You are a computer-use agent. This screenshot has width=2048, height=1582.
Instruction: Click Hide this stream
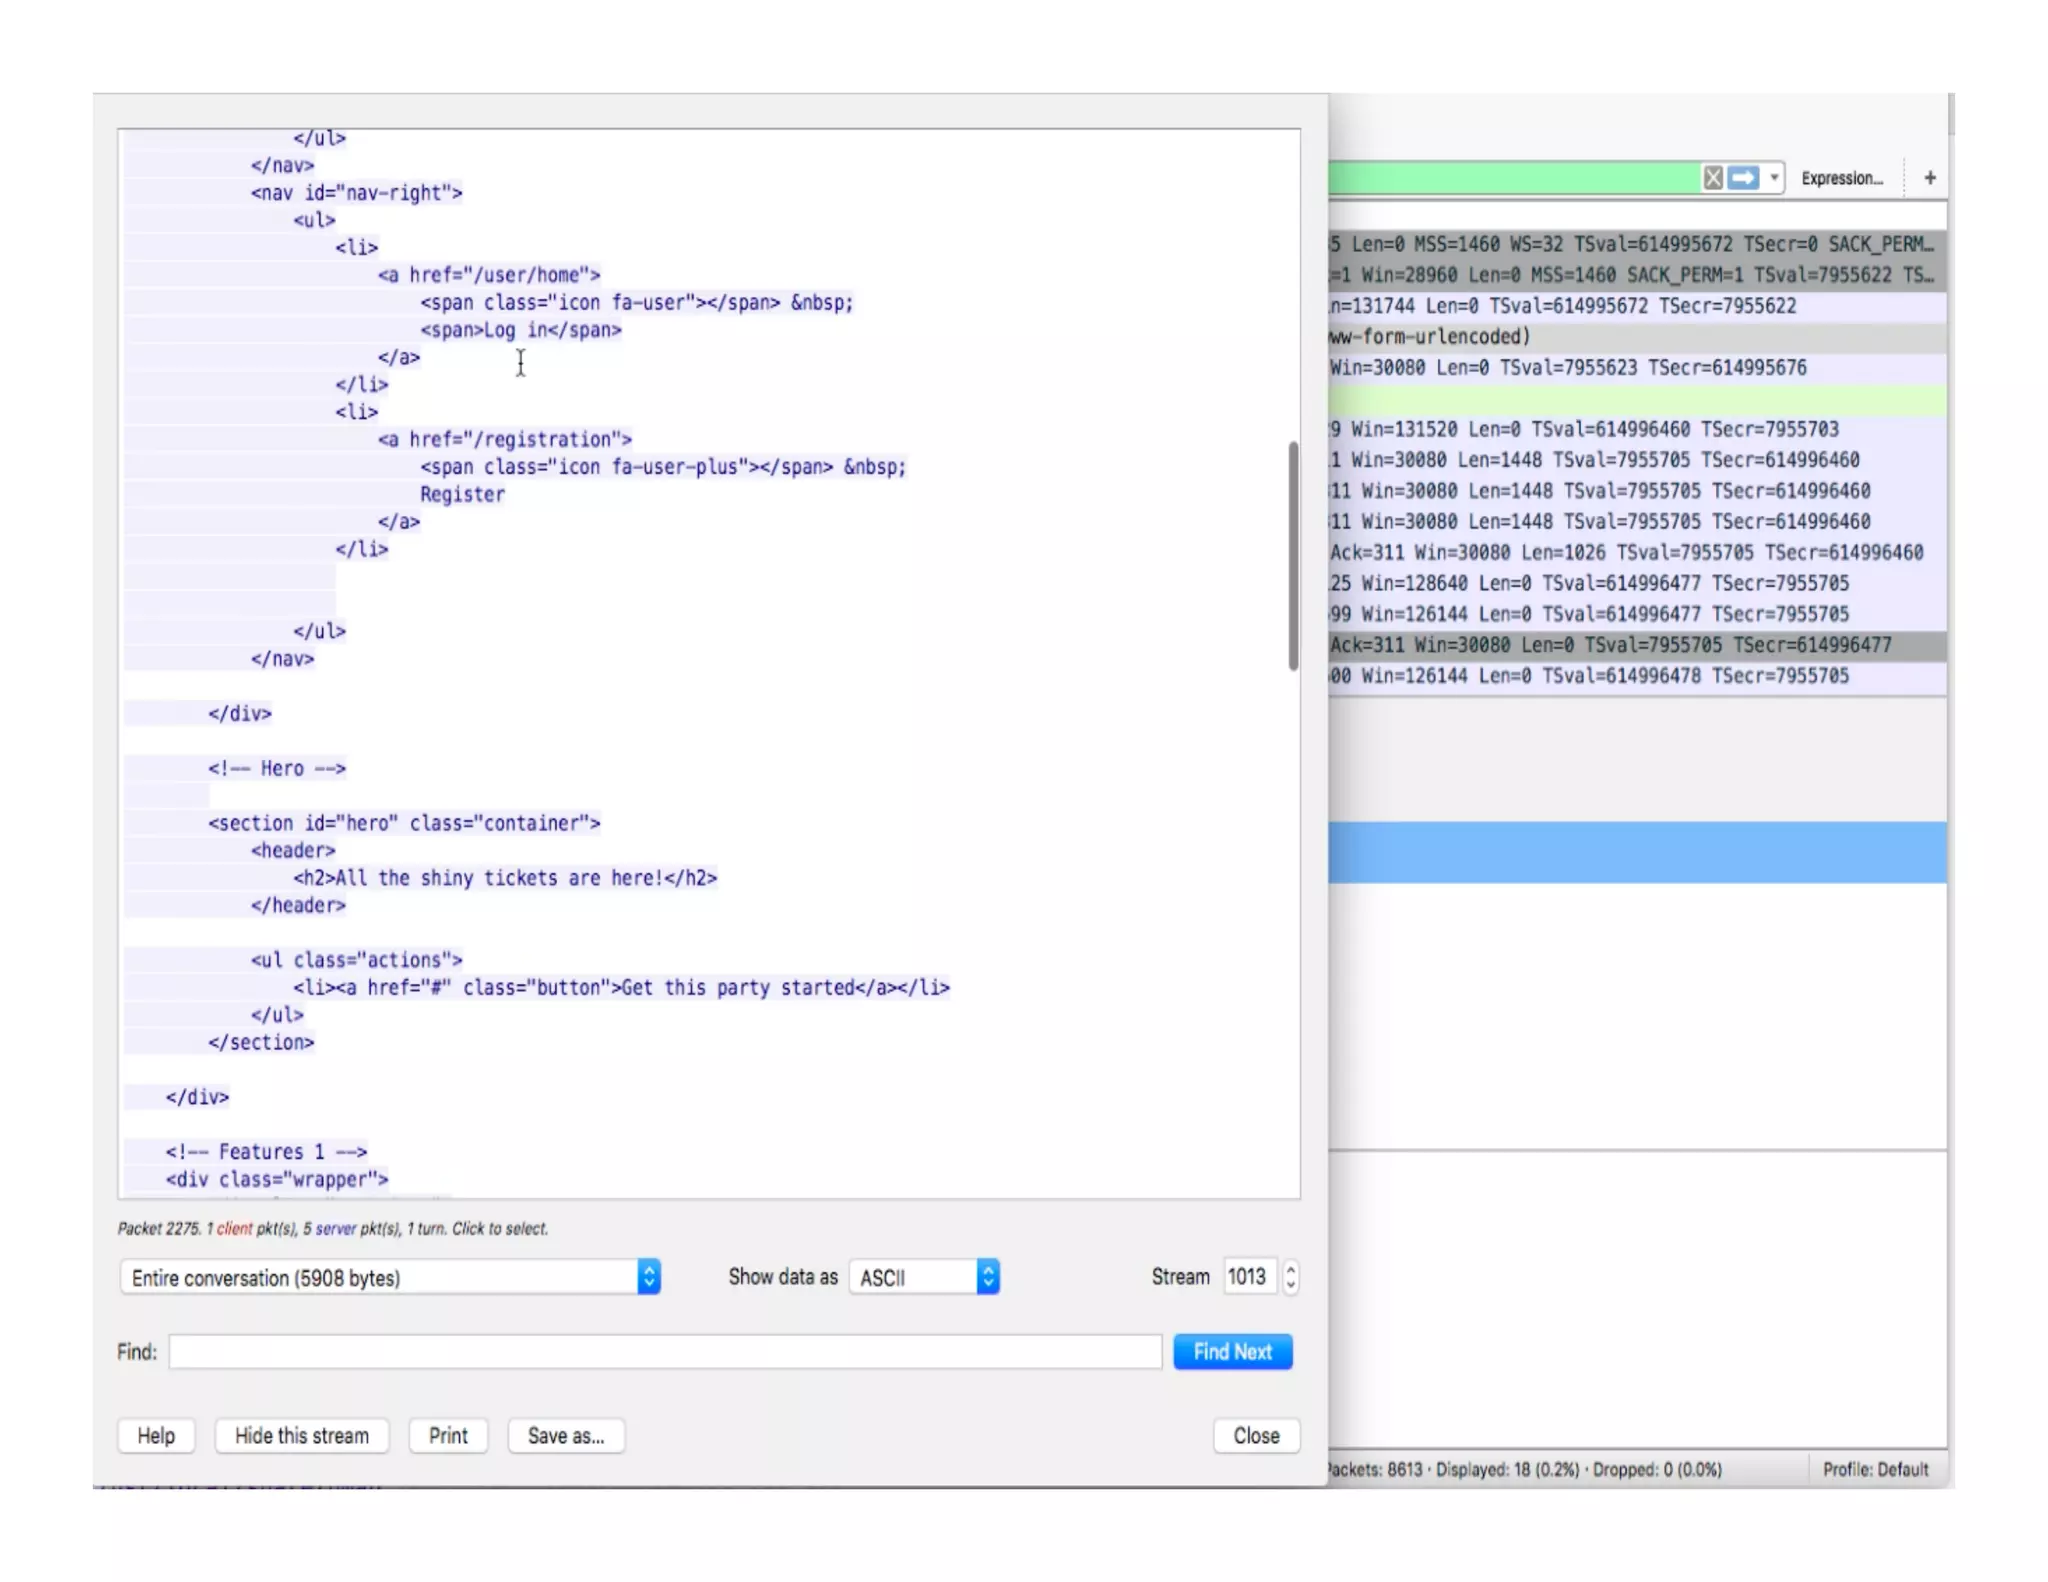(301, 1436)
